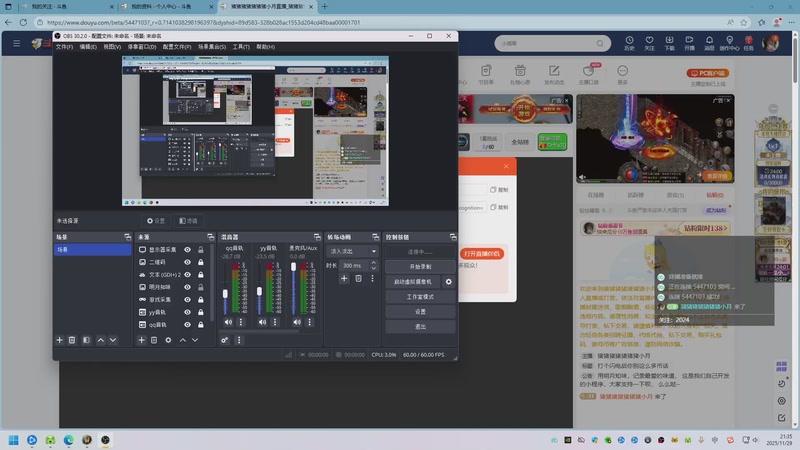Toggle visibility eye of 文本 (GDI+) 2 source
This screenshot has height=450, width=800.
[187, 274]
